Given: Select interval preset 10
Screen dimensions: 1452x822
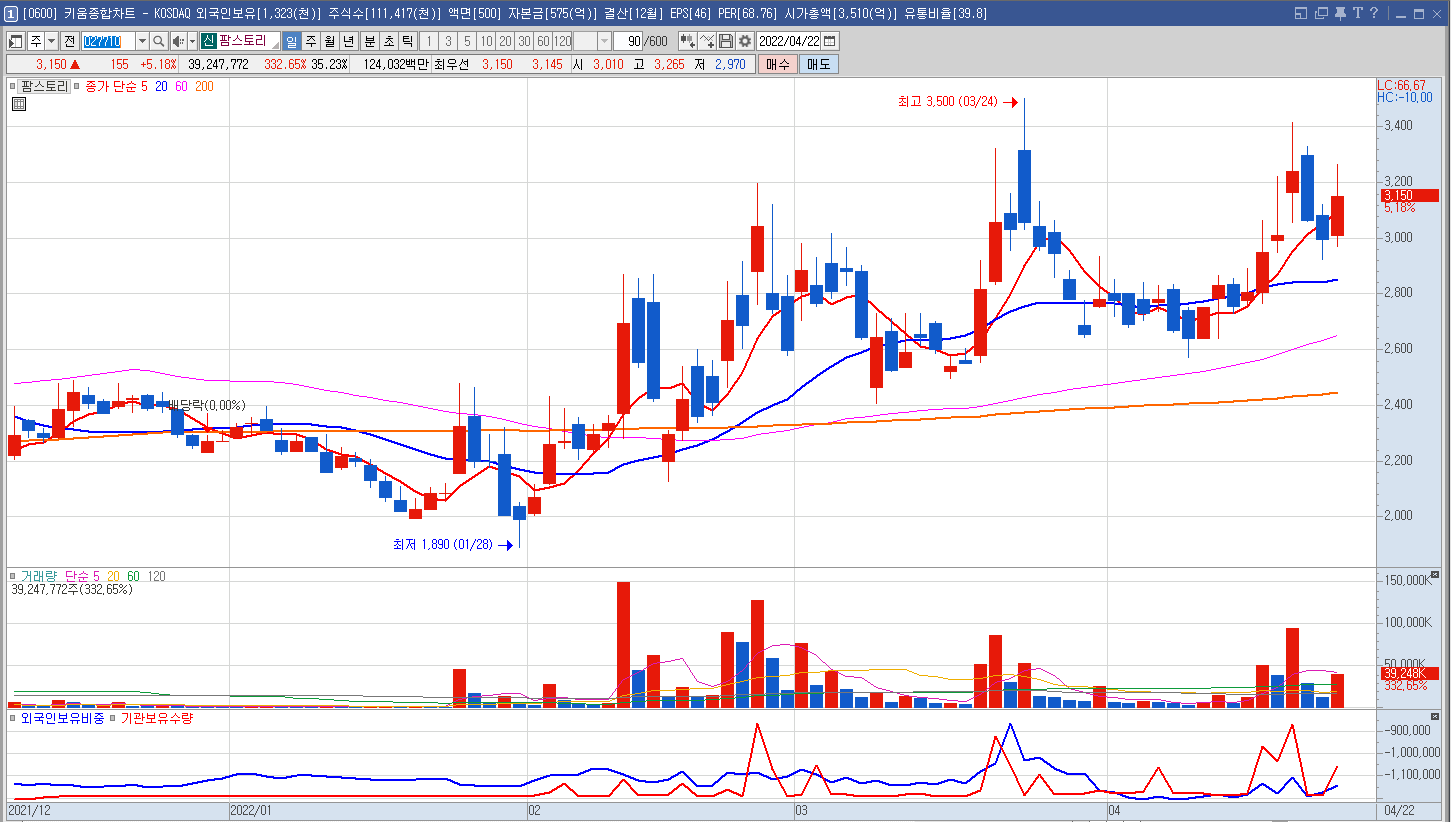Looking at the screenshot, I should coord(485,41).
